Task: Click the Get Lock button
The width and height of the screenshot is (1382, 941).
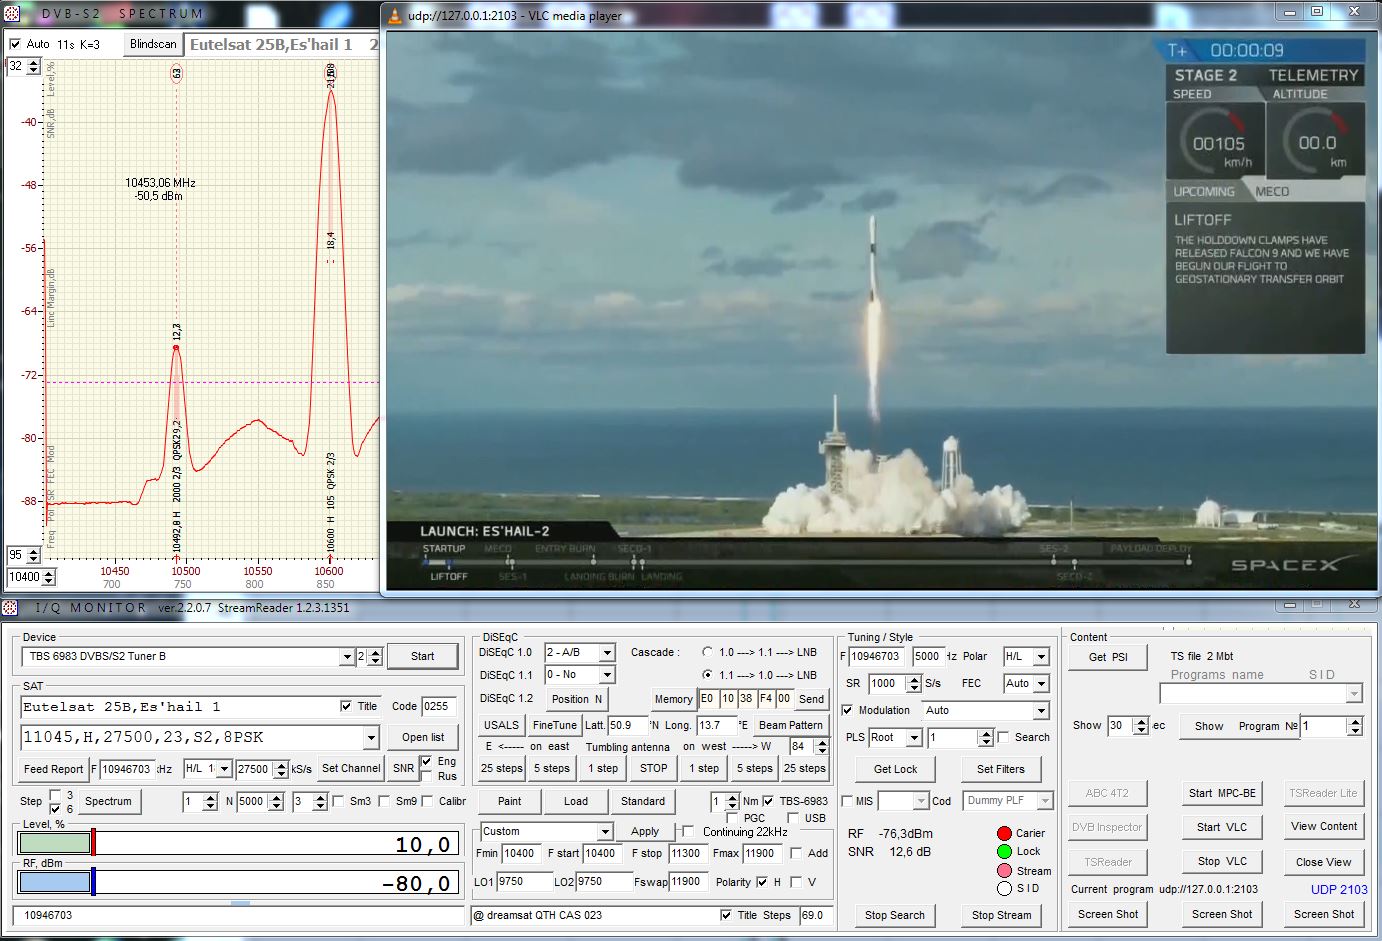Action: point(895,769)
